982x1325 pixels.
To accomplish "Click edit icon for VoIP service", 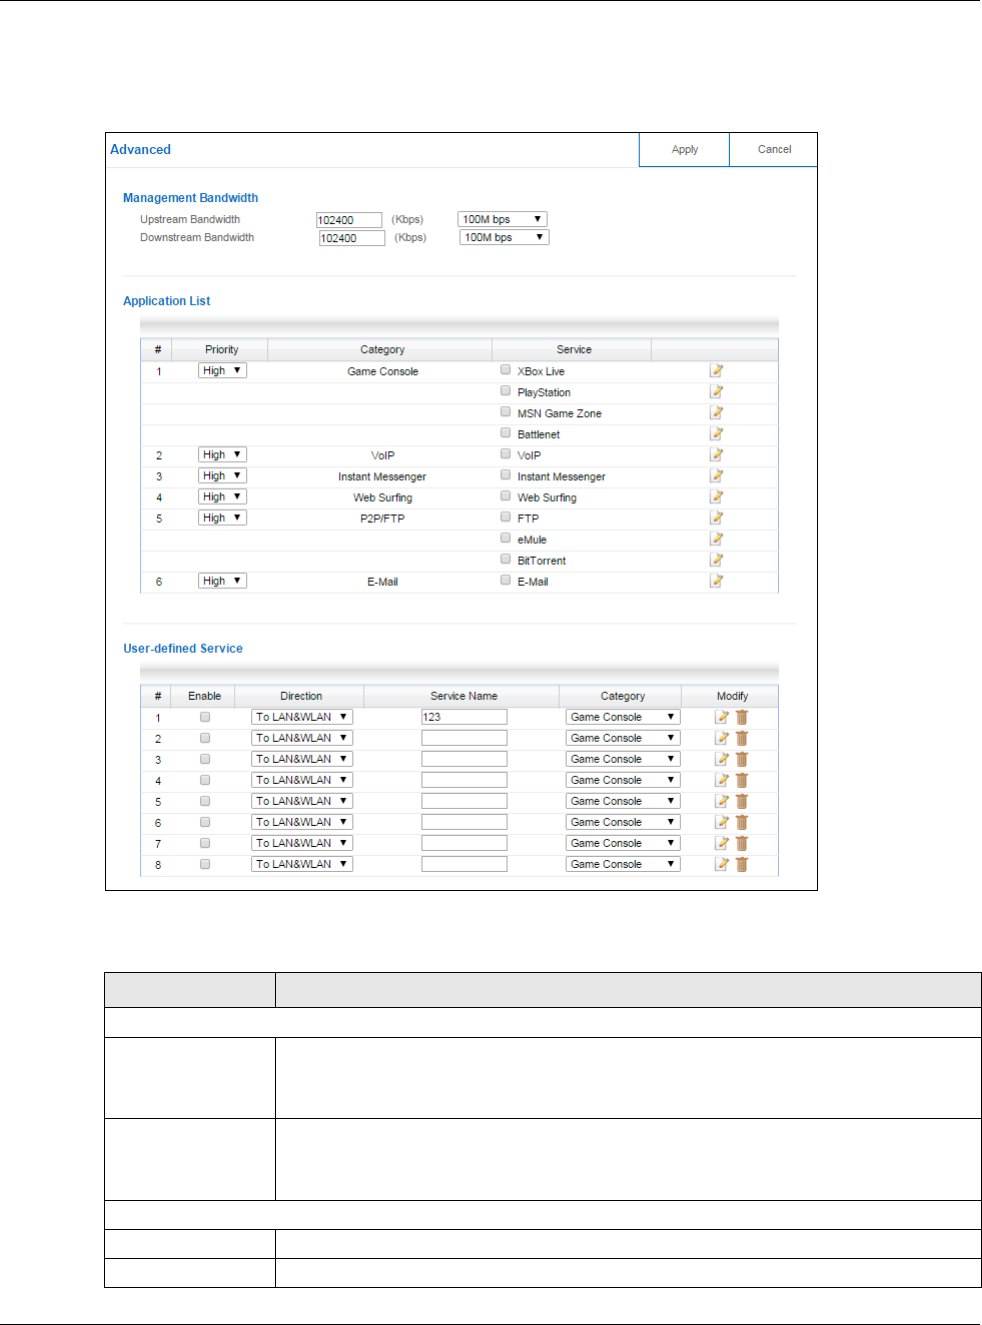I will tap(717, 455).
